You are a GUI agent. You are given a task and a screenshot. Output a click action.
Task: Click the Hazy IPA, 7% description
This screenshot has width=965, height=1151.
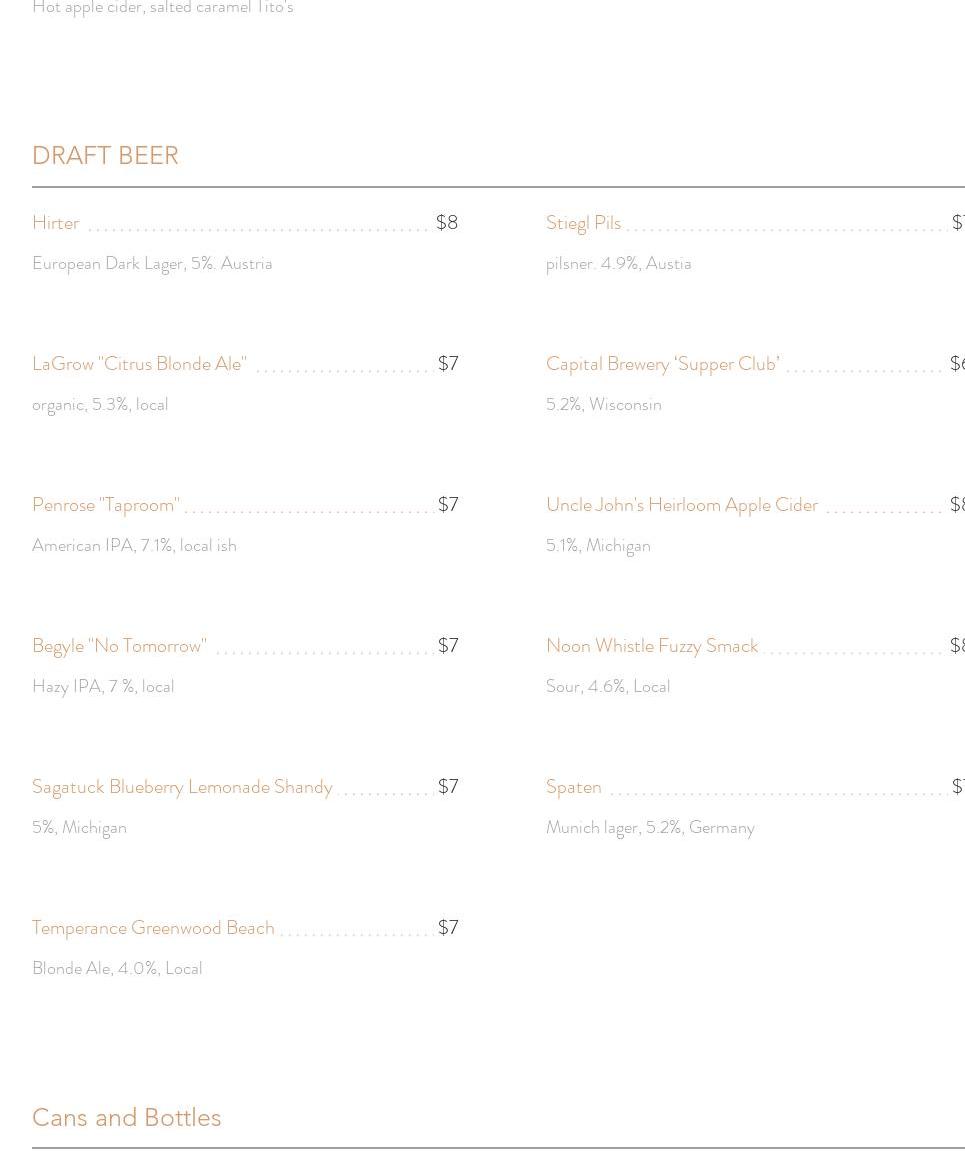[x=103, y=686]
